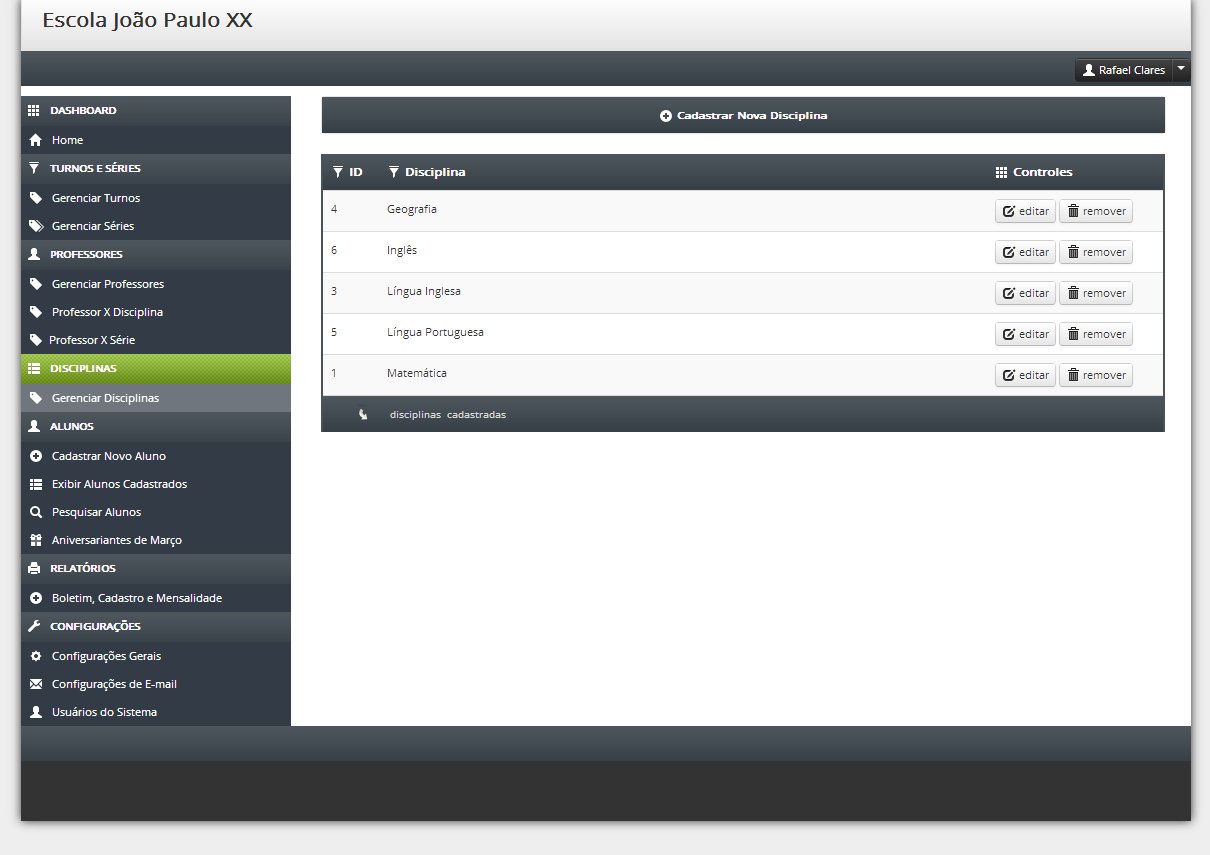Click the gear icon beside Configurações Gerais

coord(36,656)
